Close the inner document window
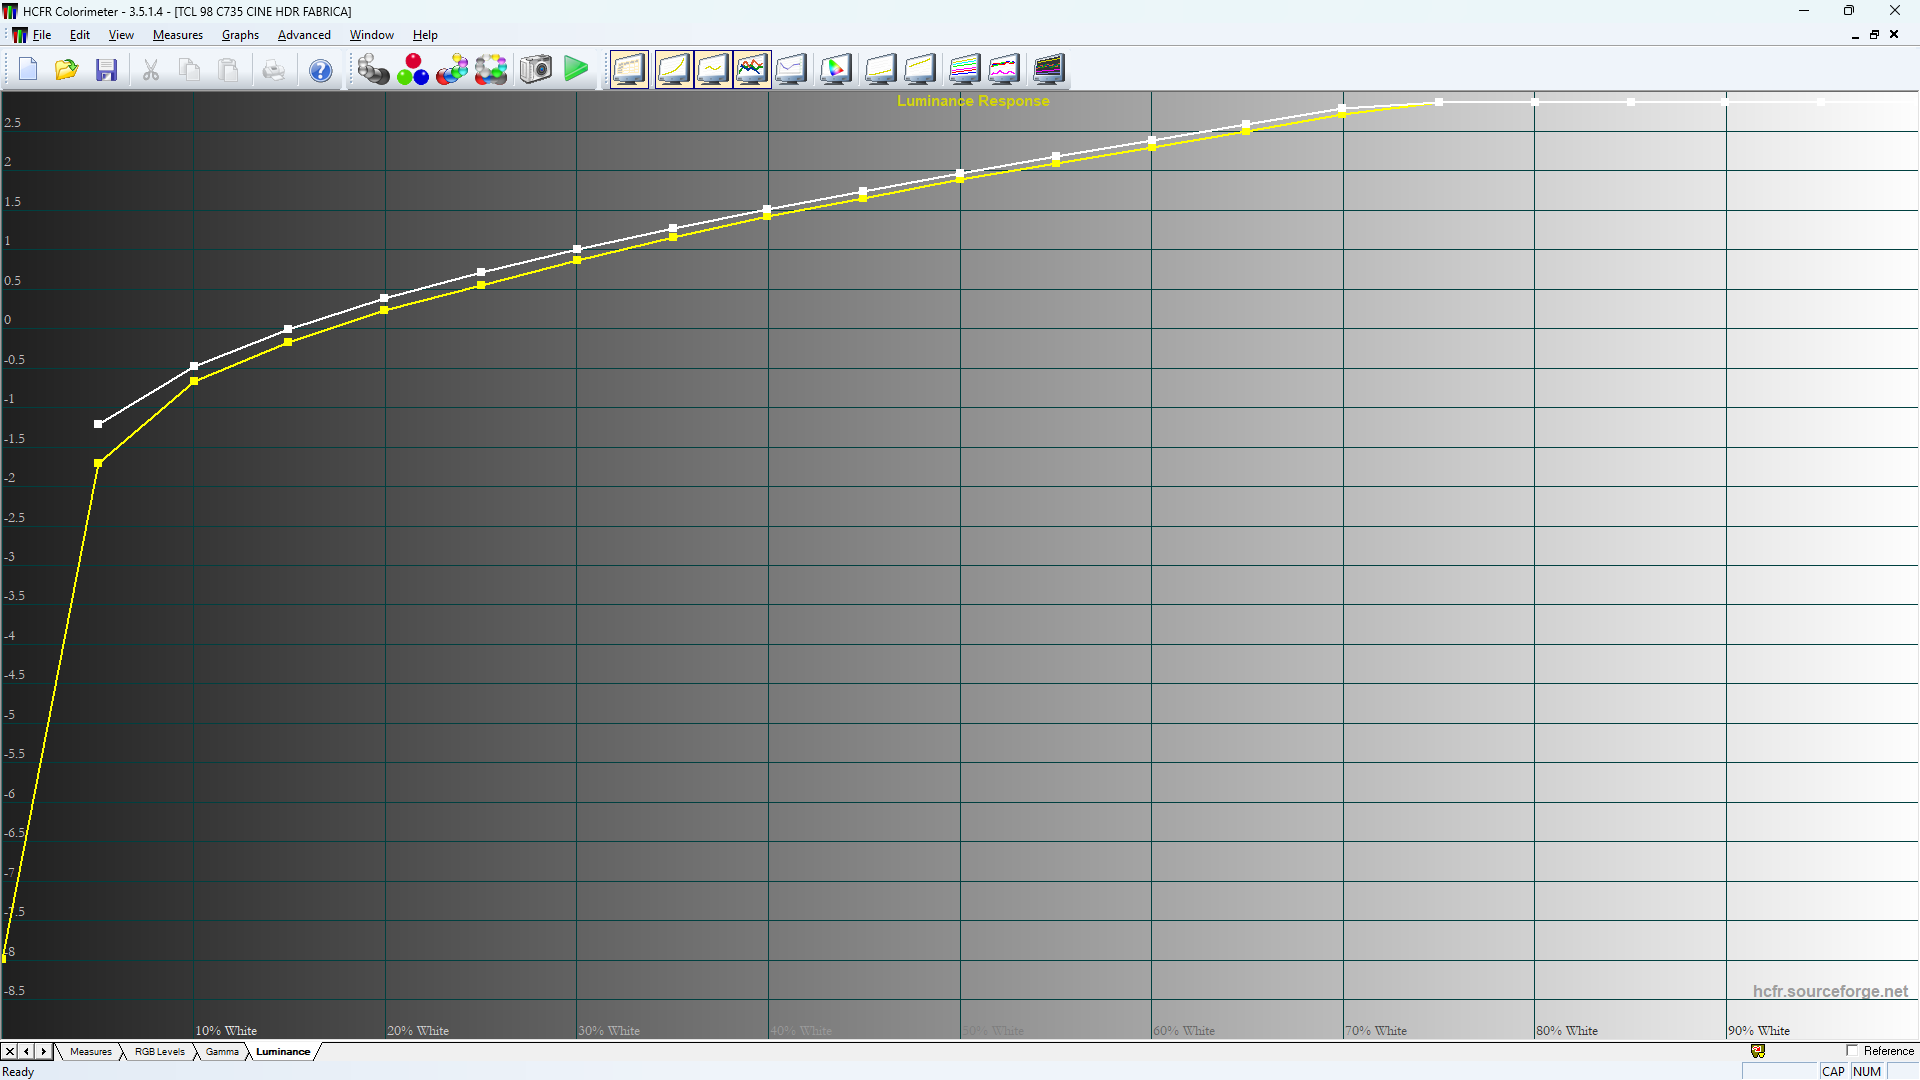The width and height of the screenshot is (1920, 1080). [x=1894, y=35]
